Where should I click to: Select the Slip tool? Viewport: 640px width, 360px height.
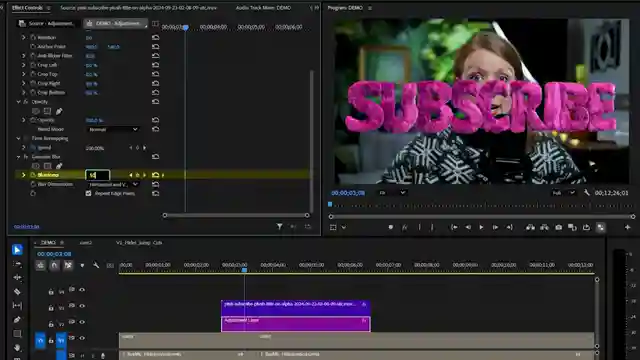pos(17,305)
